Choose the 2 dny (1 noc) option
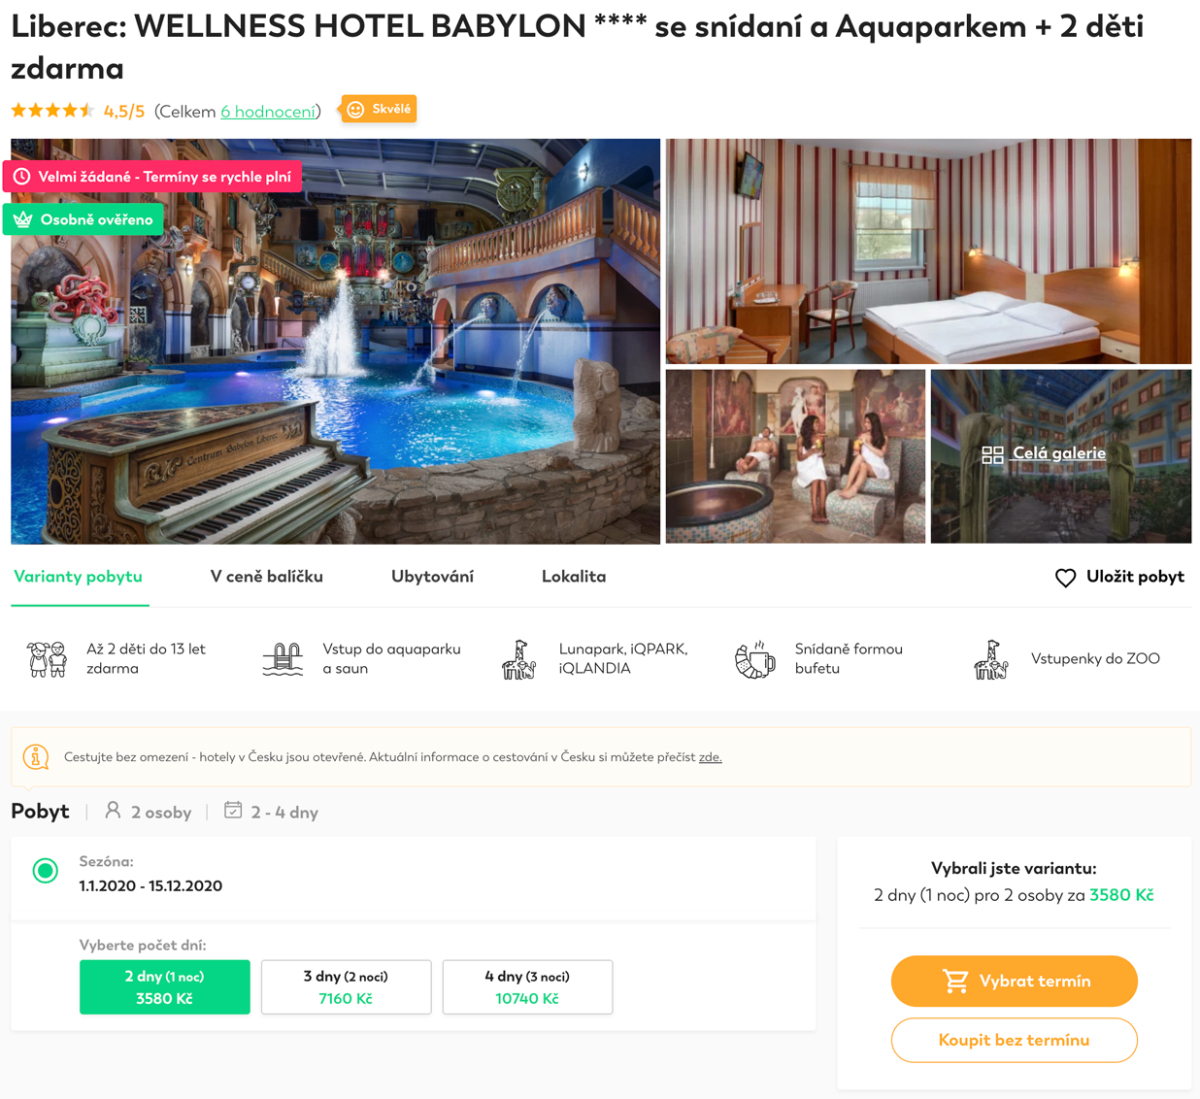The height and width of the screenshot is (1099, 1200). click(165, 987)
